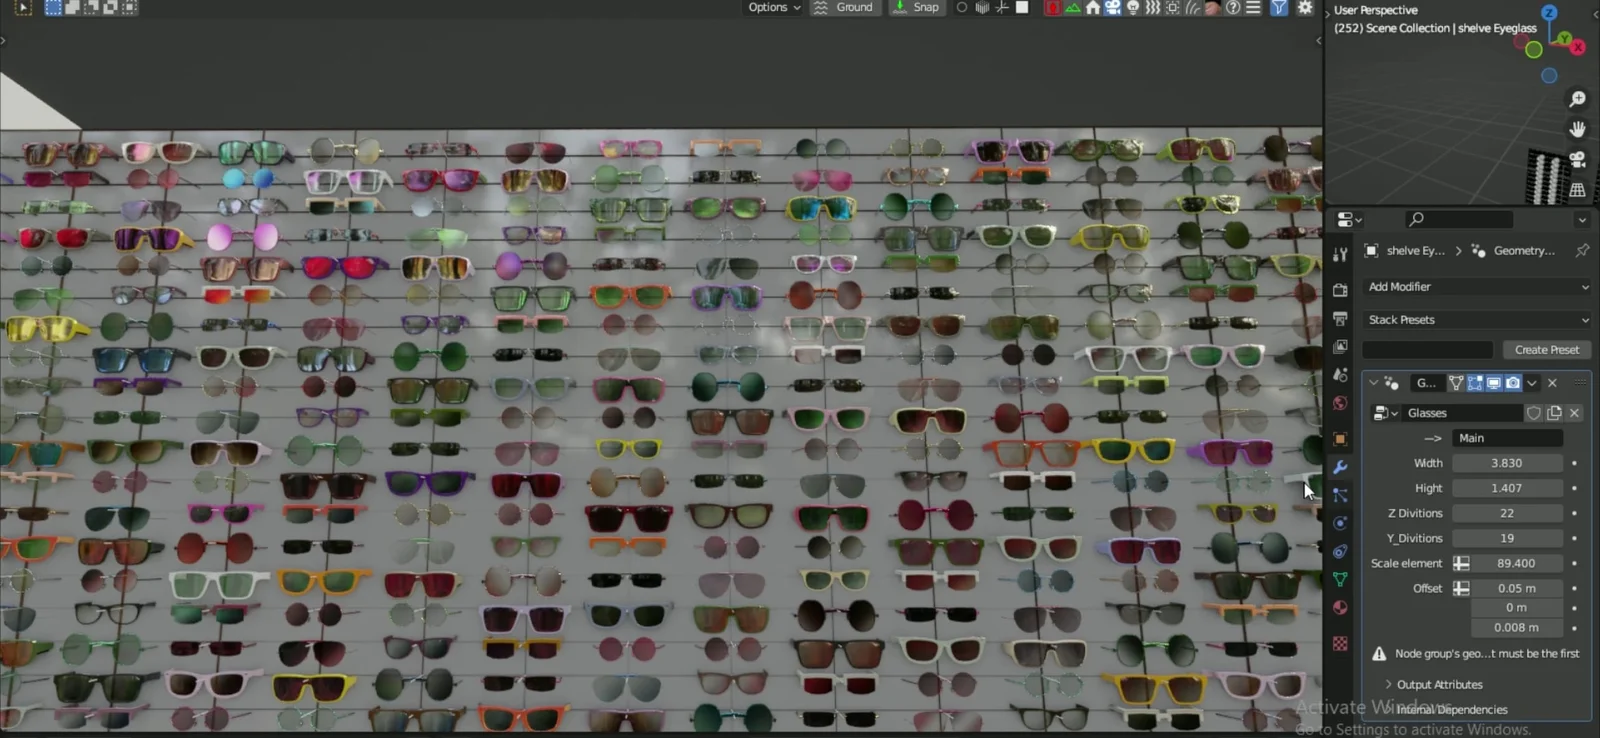Open the Output properties tab

[1340, 318]
